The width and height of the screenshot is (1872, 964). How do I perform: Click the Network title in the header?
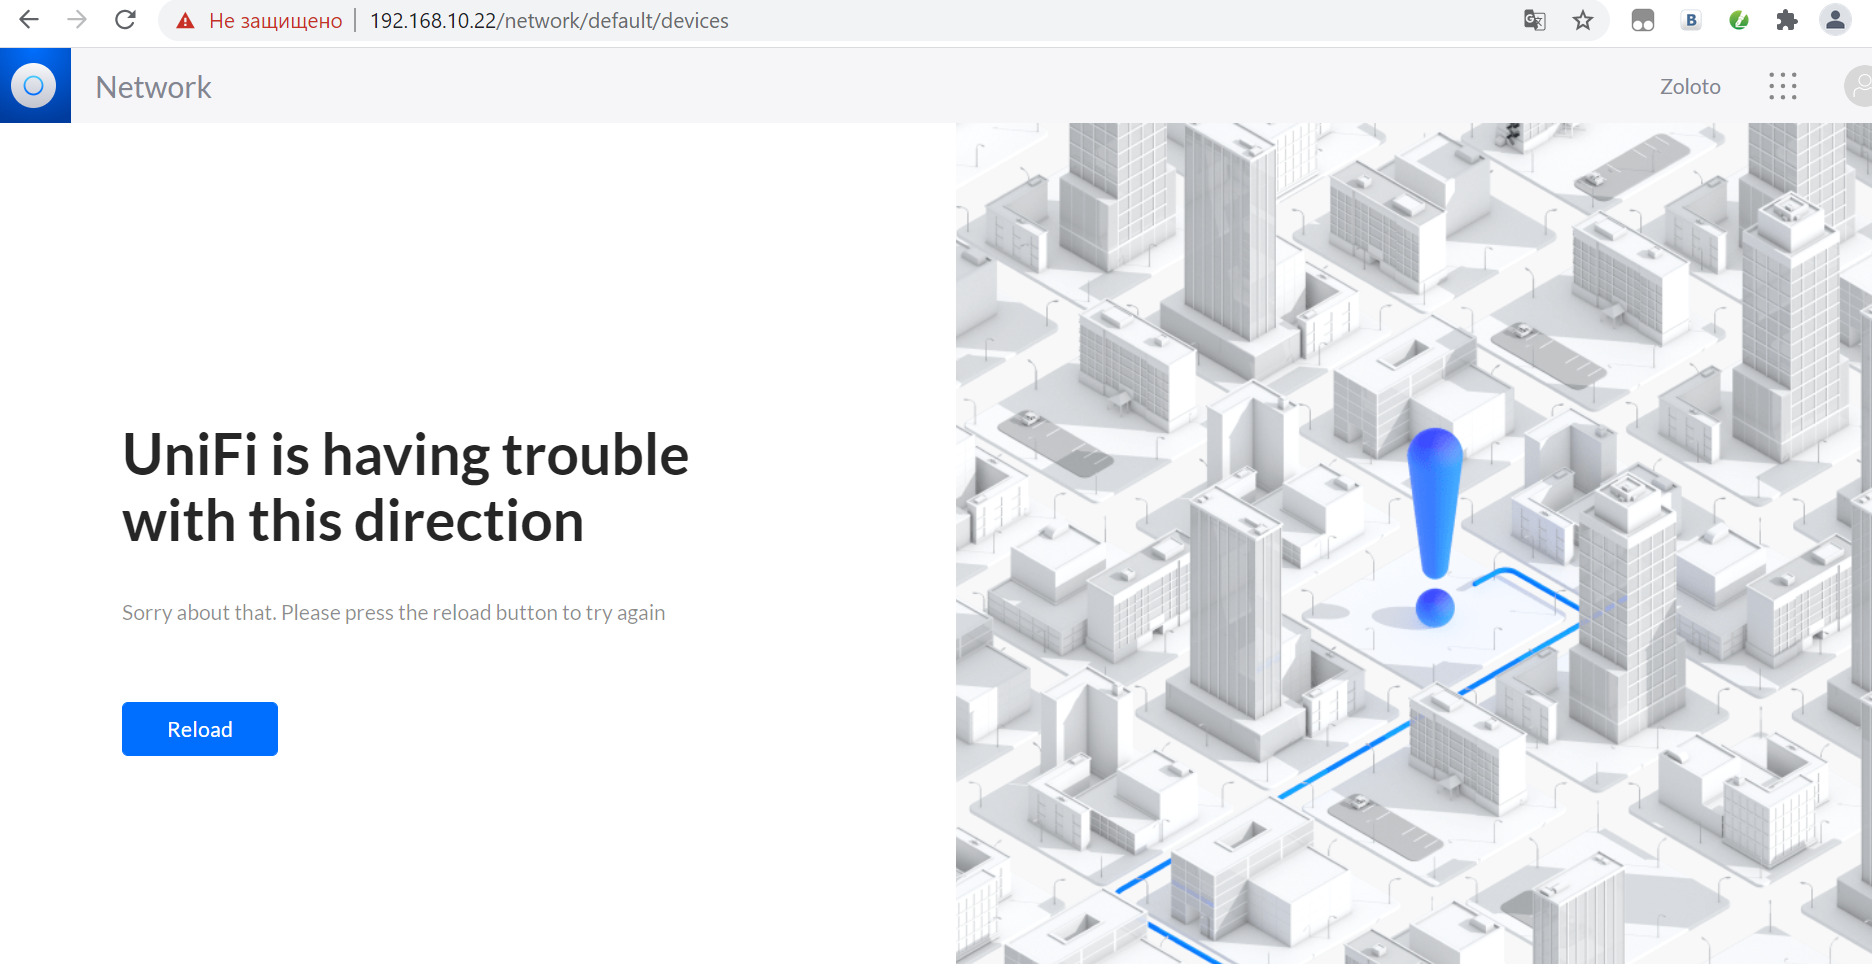pyautogui.click(x=153, y=87)
